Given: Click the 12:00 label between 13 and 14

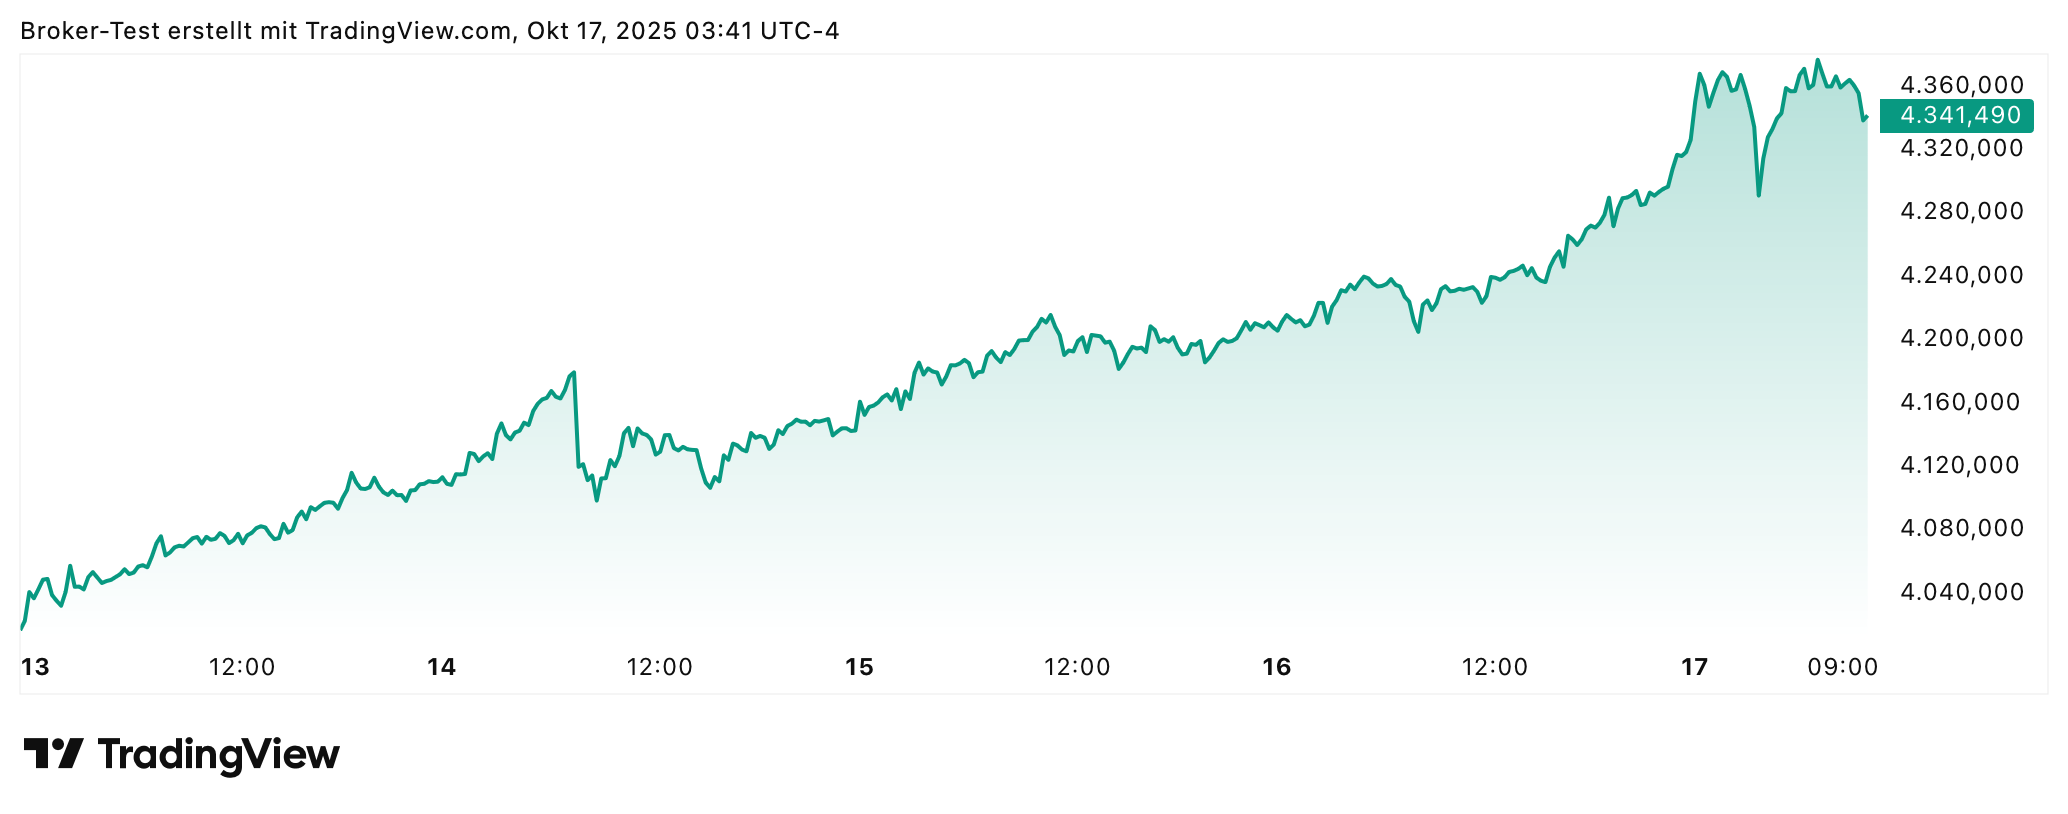Looking at the screenshot, I should [242, 667].
